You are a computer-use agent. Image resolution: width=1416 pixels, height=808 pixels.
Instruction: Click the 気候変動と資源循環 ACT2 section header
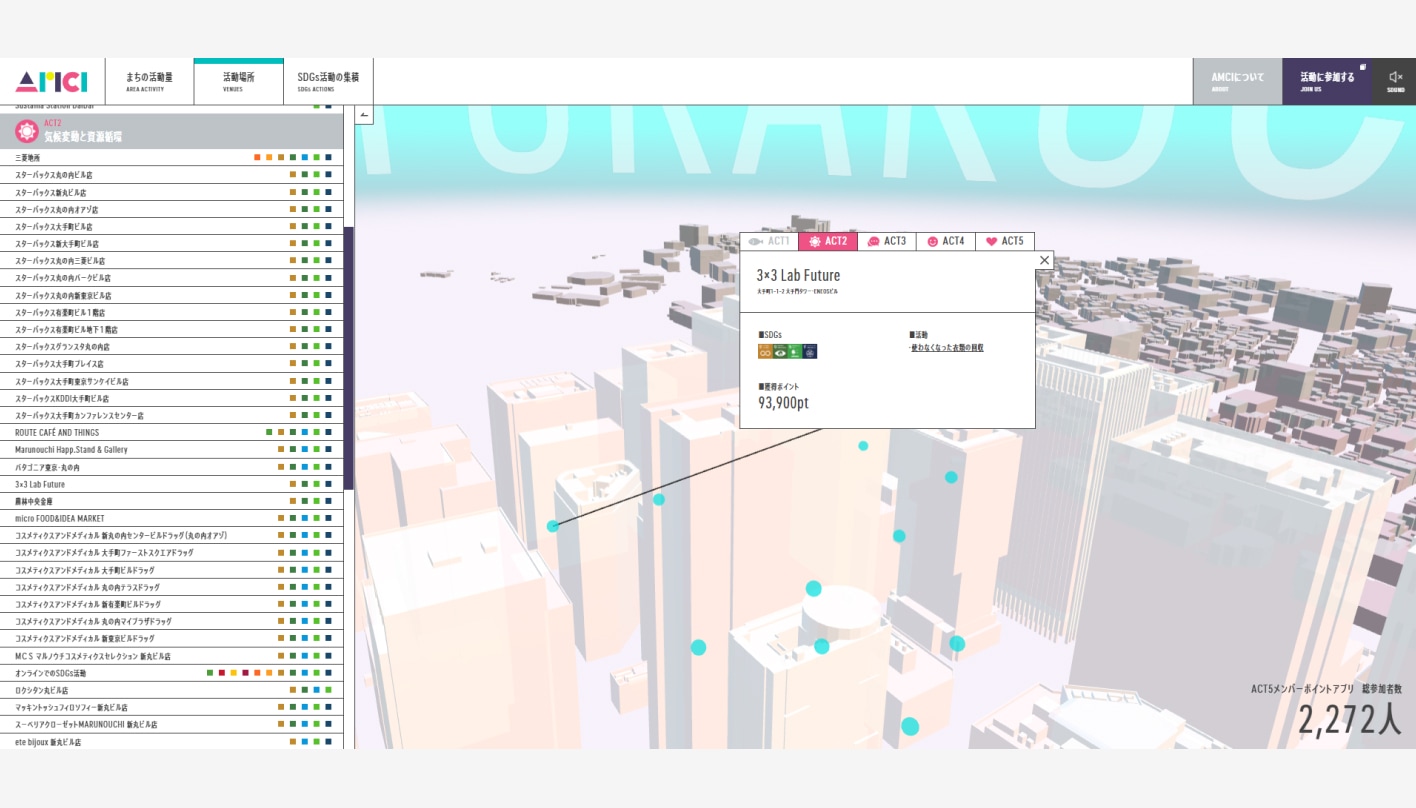coord(172,131)
